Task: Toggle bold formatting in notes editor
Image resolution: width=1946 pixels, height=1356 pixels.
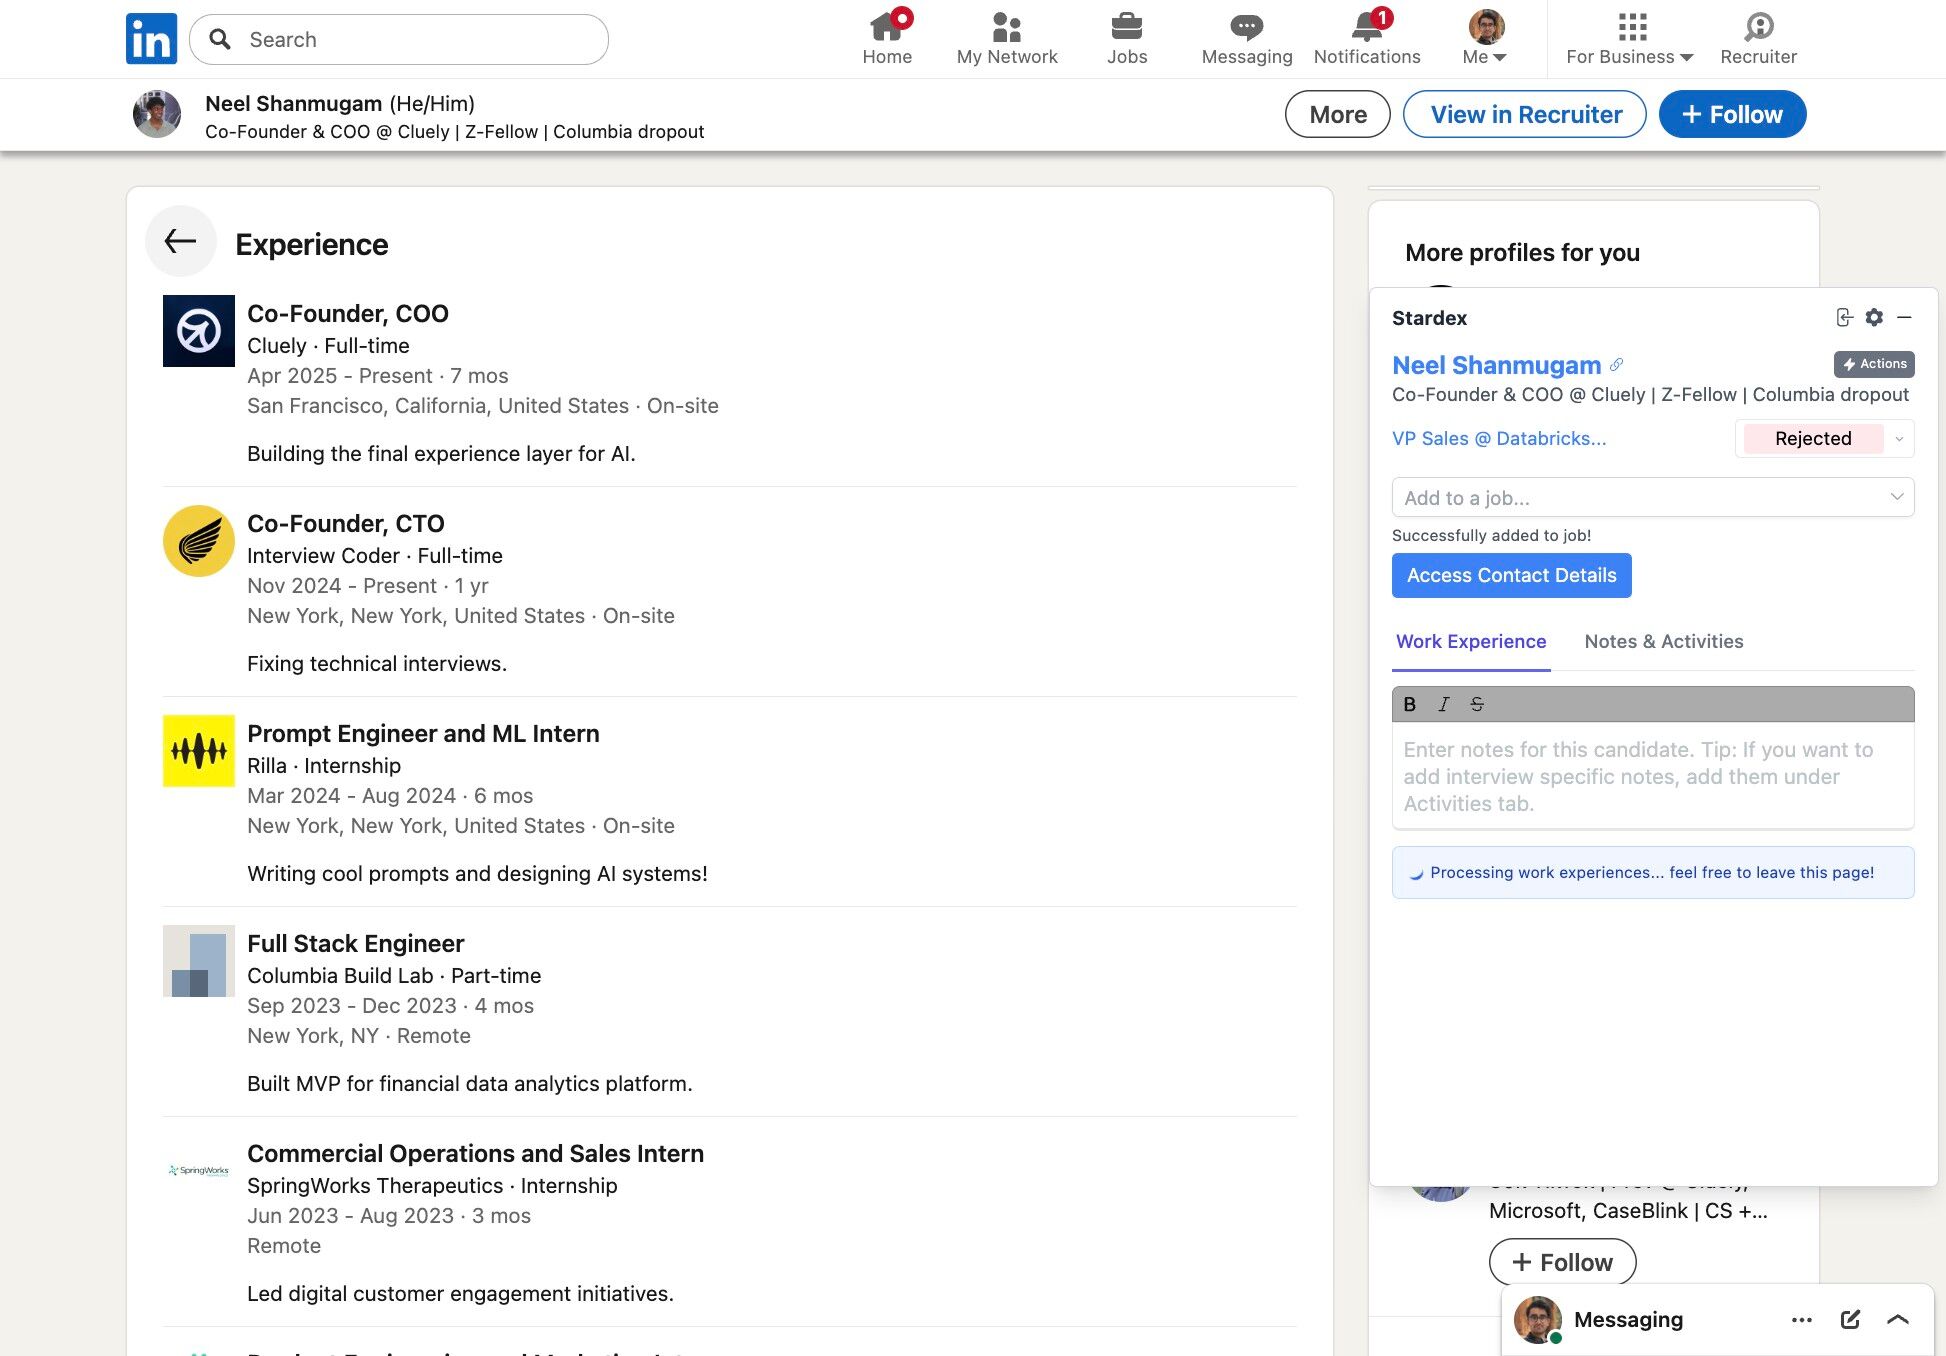Action: (1409, 704)
